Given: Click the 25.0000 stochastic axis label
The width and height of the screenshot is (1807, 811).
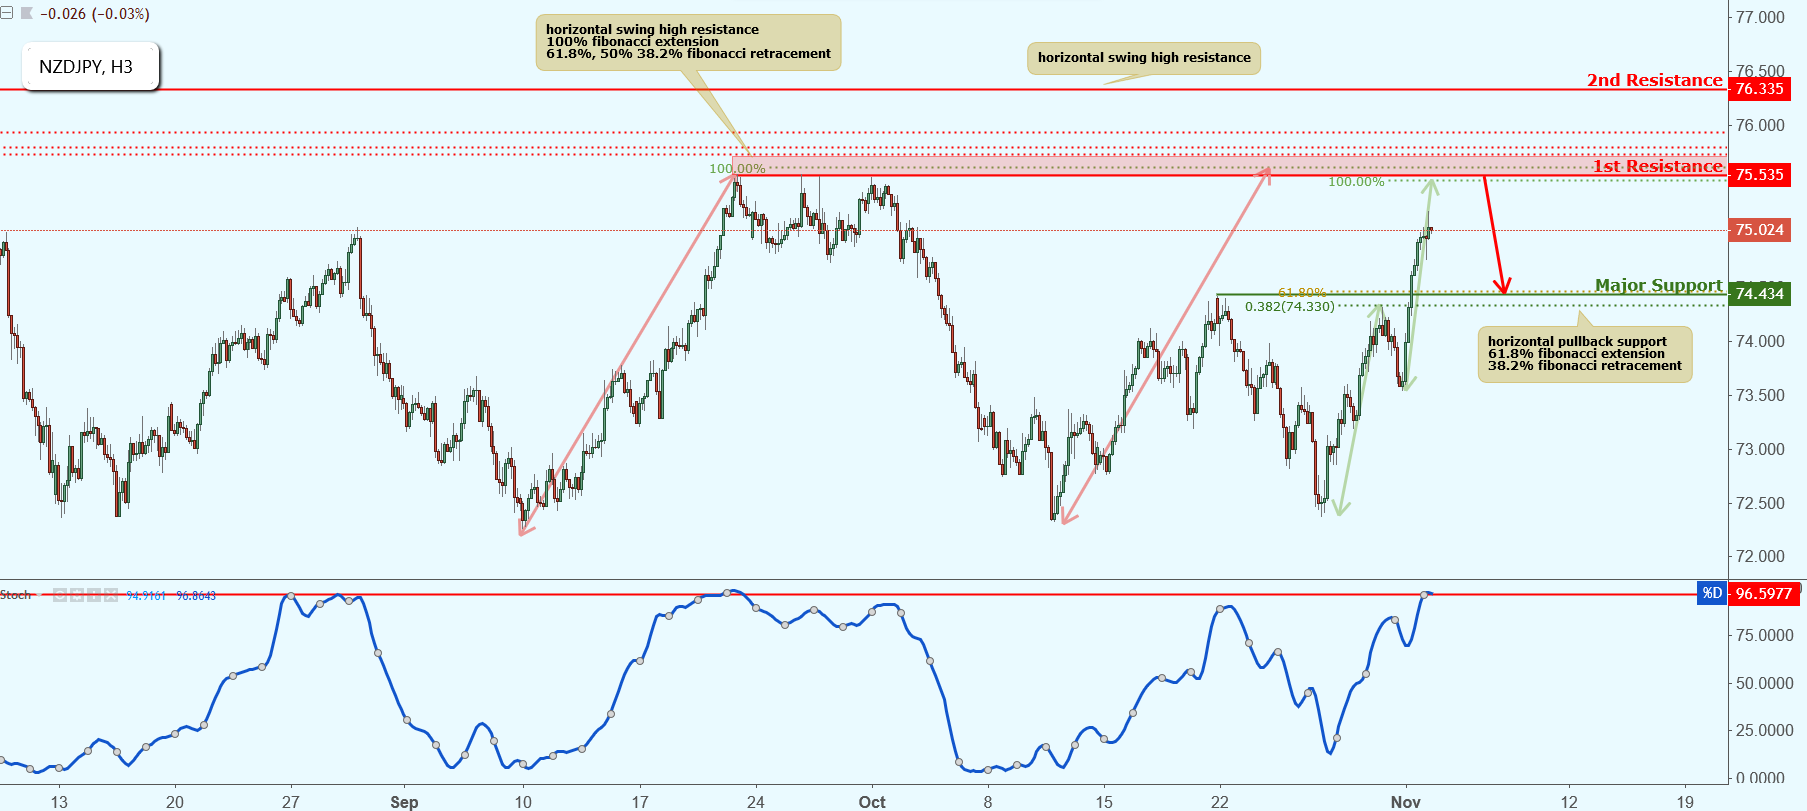Looking at the screenshot, I should (x=1765, y=730).
